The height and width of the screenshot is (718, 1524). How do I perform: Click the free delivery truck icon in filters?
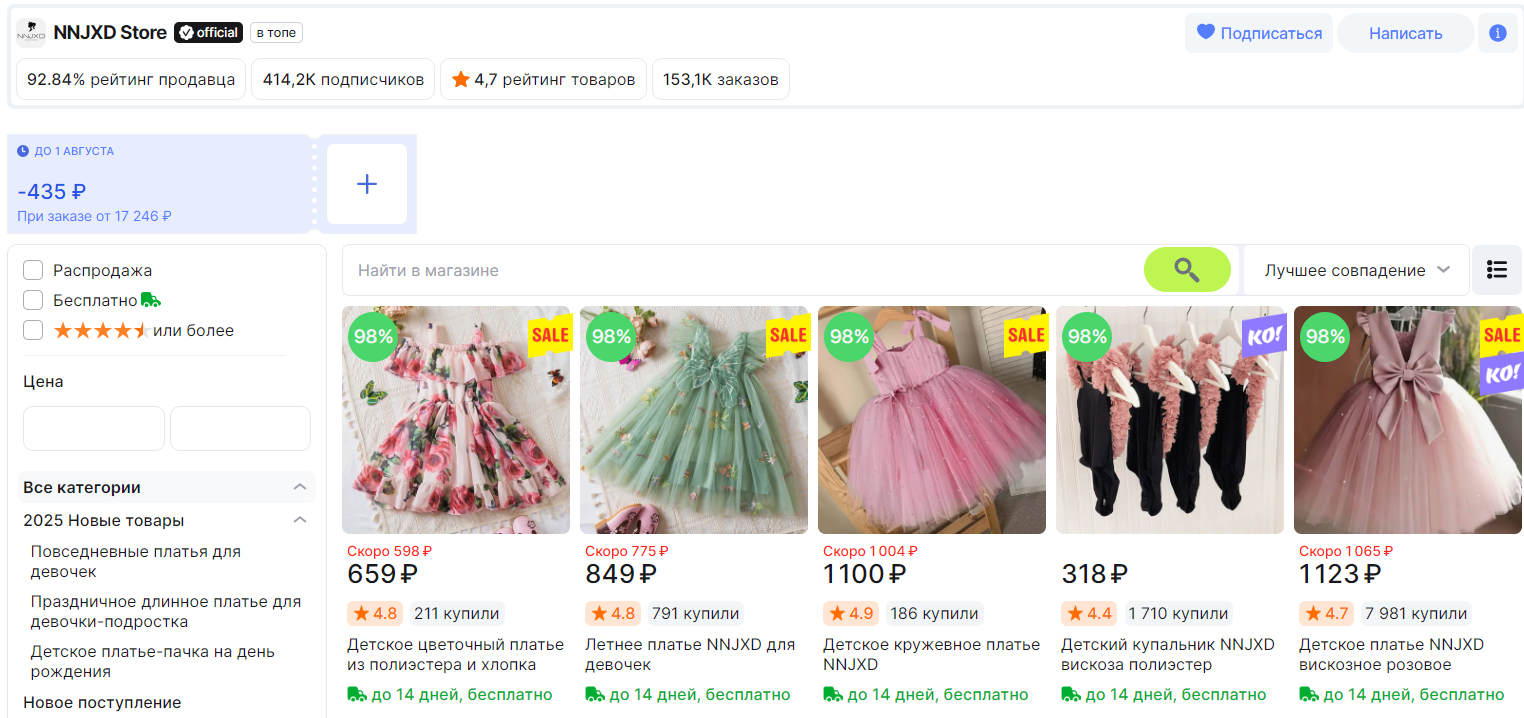point(151,300)
